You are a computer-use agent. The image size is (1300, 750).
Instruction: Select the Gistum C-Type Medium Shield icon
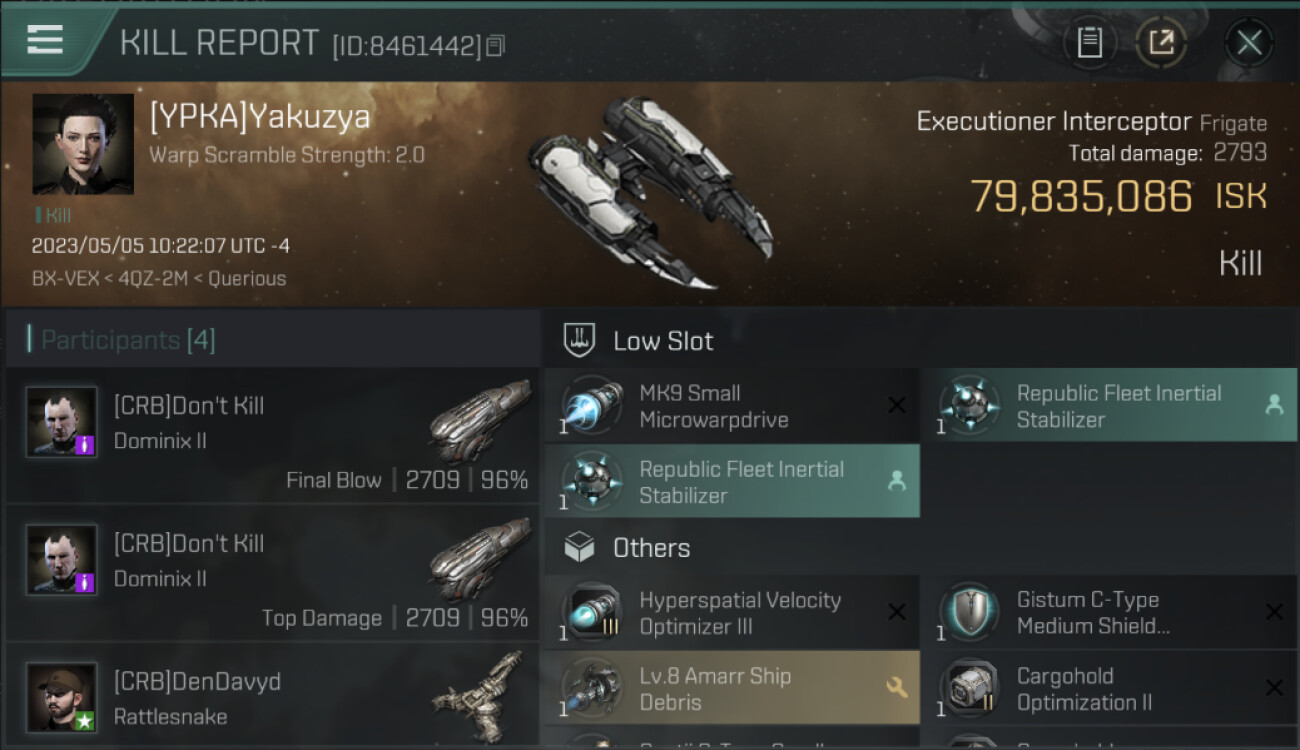coord(969,613)
